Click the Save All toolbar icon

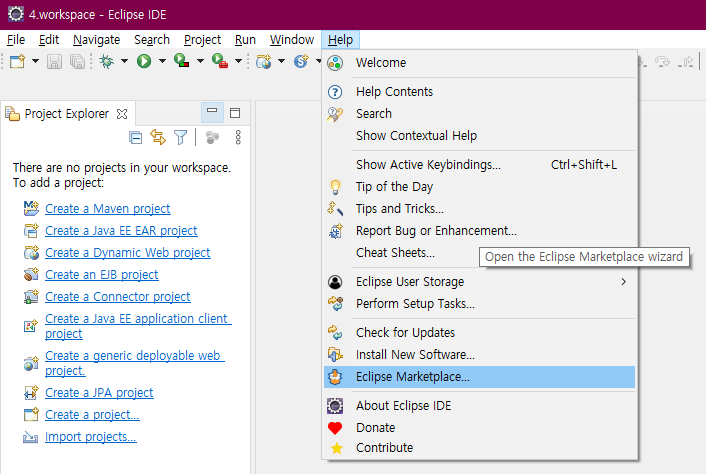tap(77, 61)
